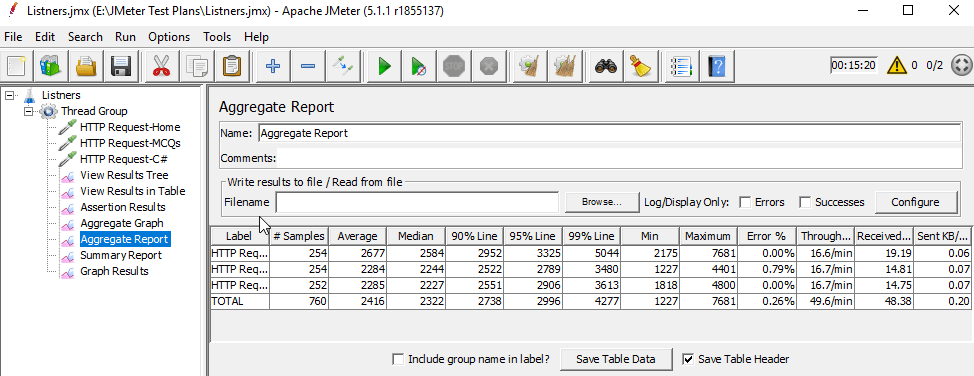
Task: Open the Function Helper list icon
Action: 681,65
